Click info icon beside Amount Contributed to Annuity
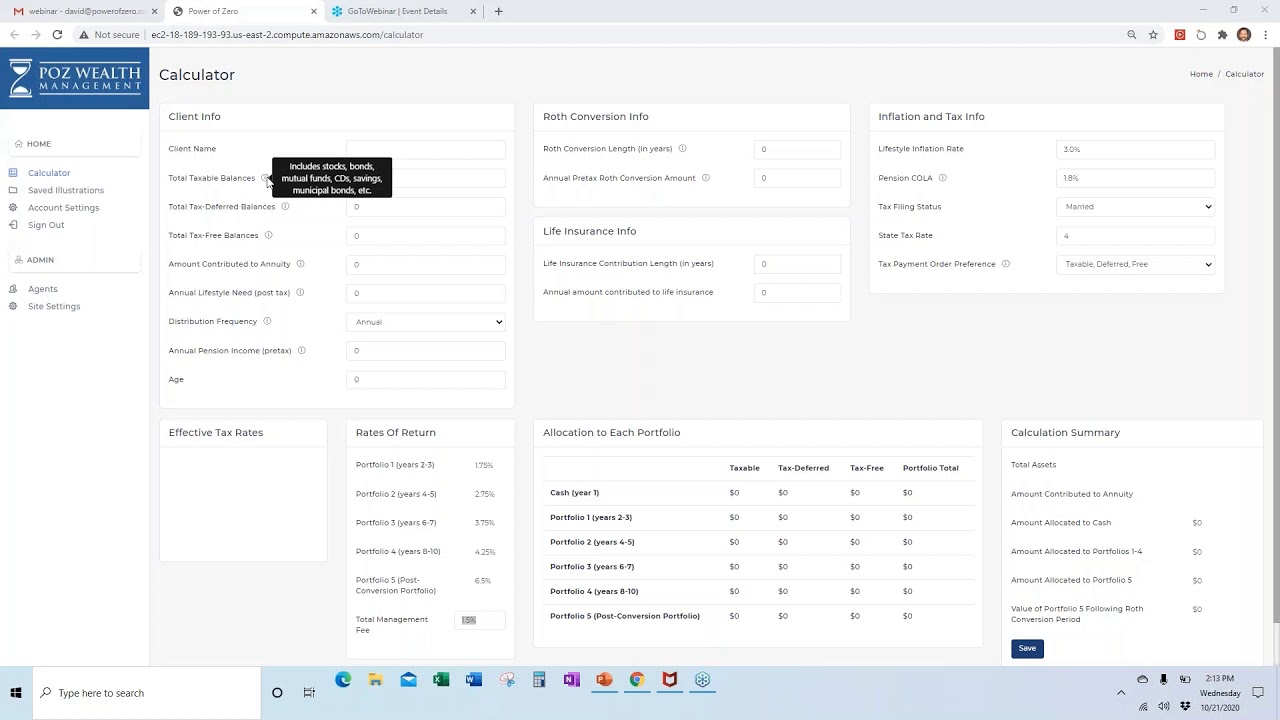Screen dimensions: 1280x720 click(x=300, y=264)
